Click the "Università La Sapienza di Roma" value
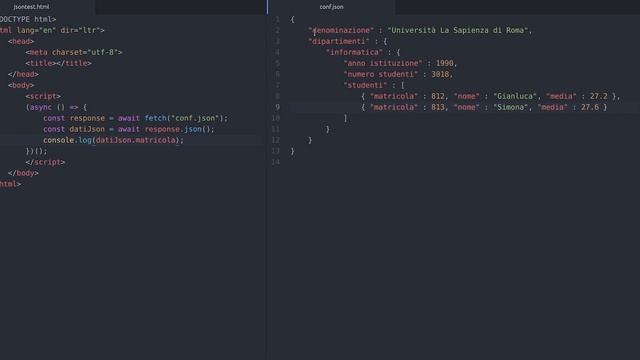Screen dimensions: 640x360 [458, 30]
